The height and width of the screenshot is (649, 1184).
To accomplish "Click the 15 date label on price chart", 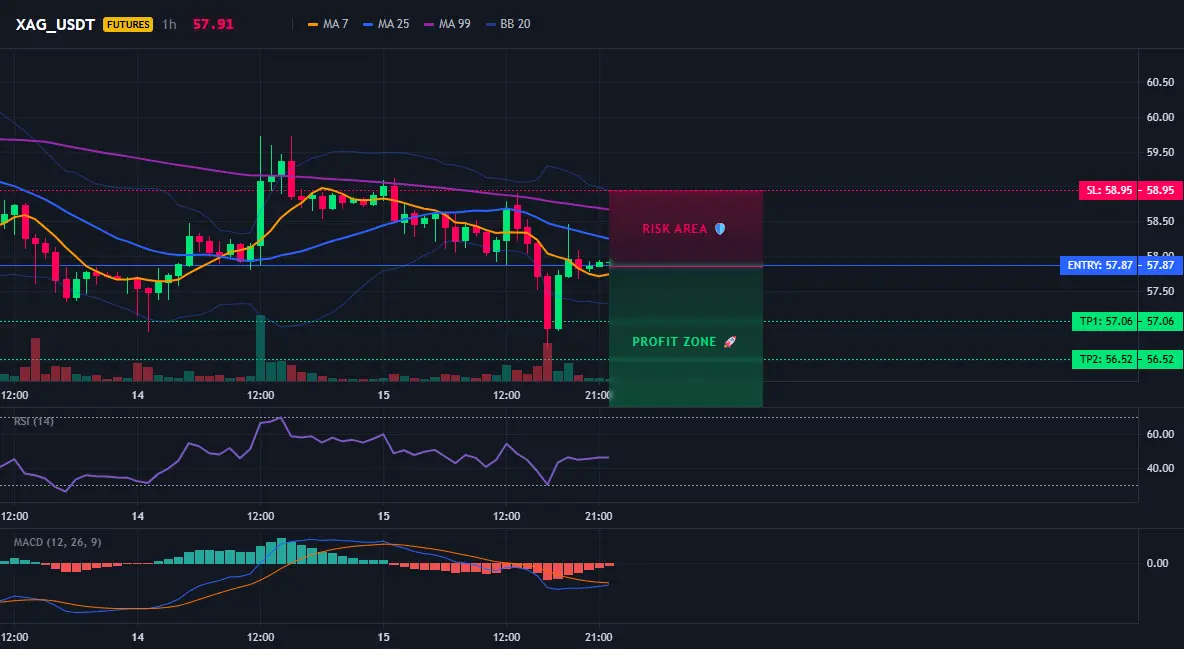I will point(384,395).
